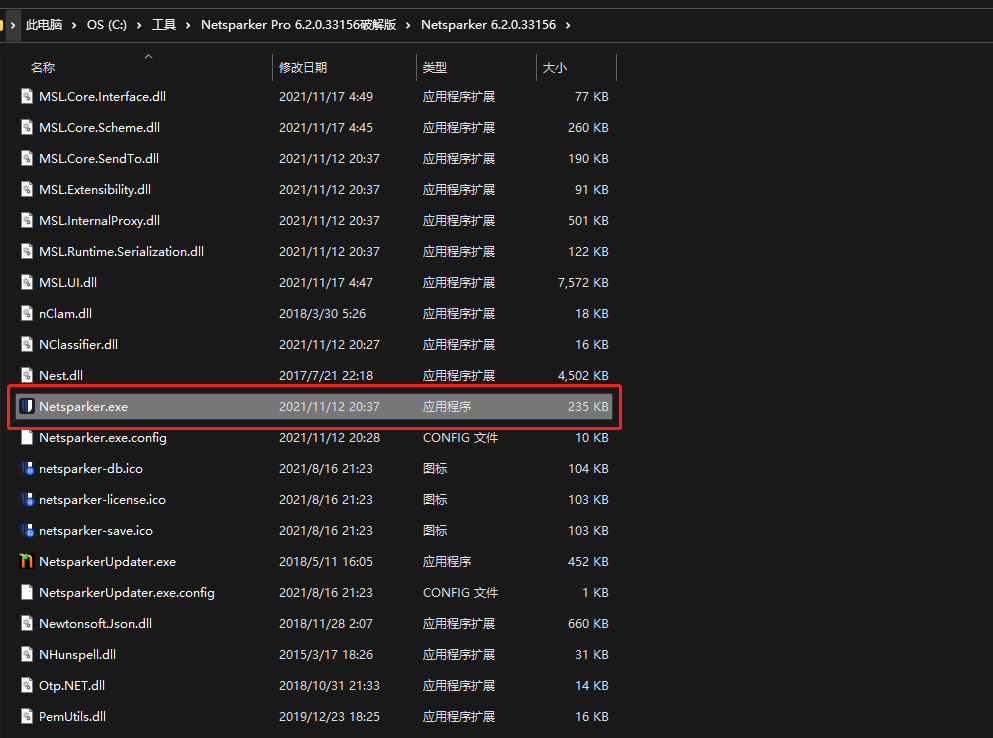Click CONFIG 文件 type of Netsparker.exe.config
Screen dimensions: 993x738
(x=460, y=438)
